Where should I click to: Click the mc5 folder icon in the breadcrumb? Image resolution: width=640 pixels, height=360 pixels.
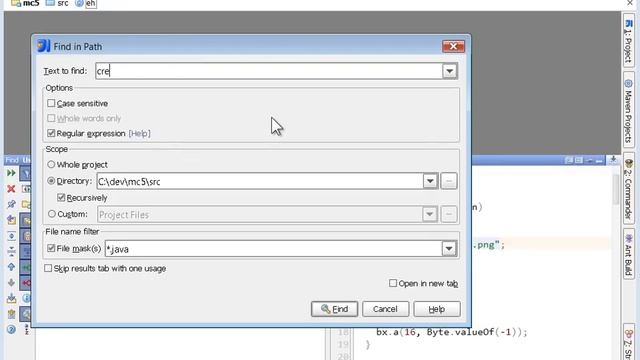point(16,3)
